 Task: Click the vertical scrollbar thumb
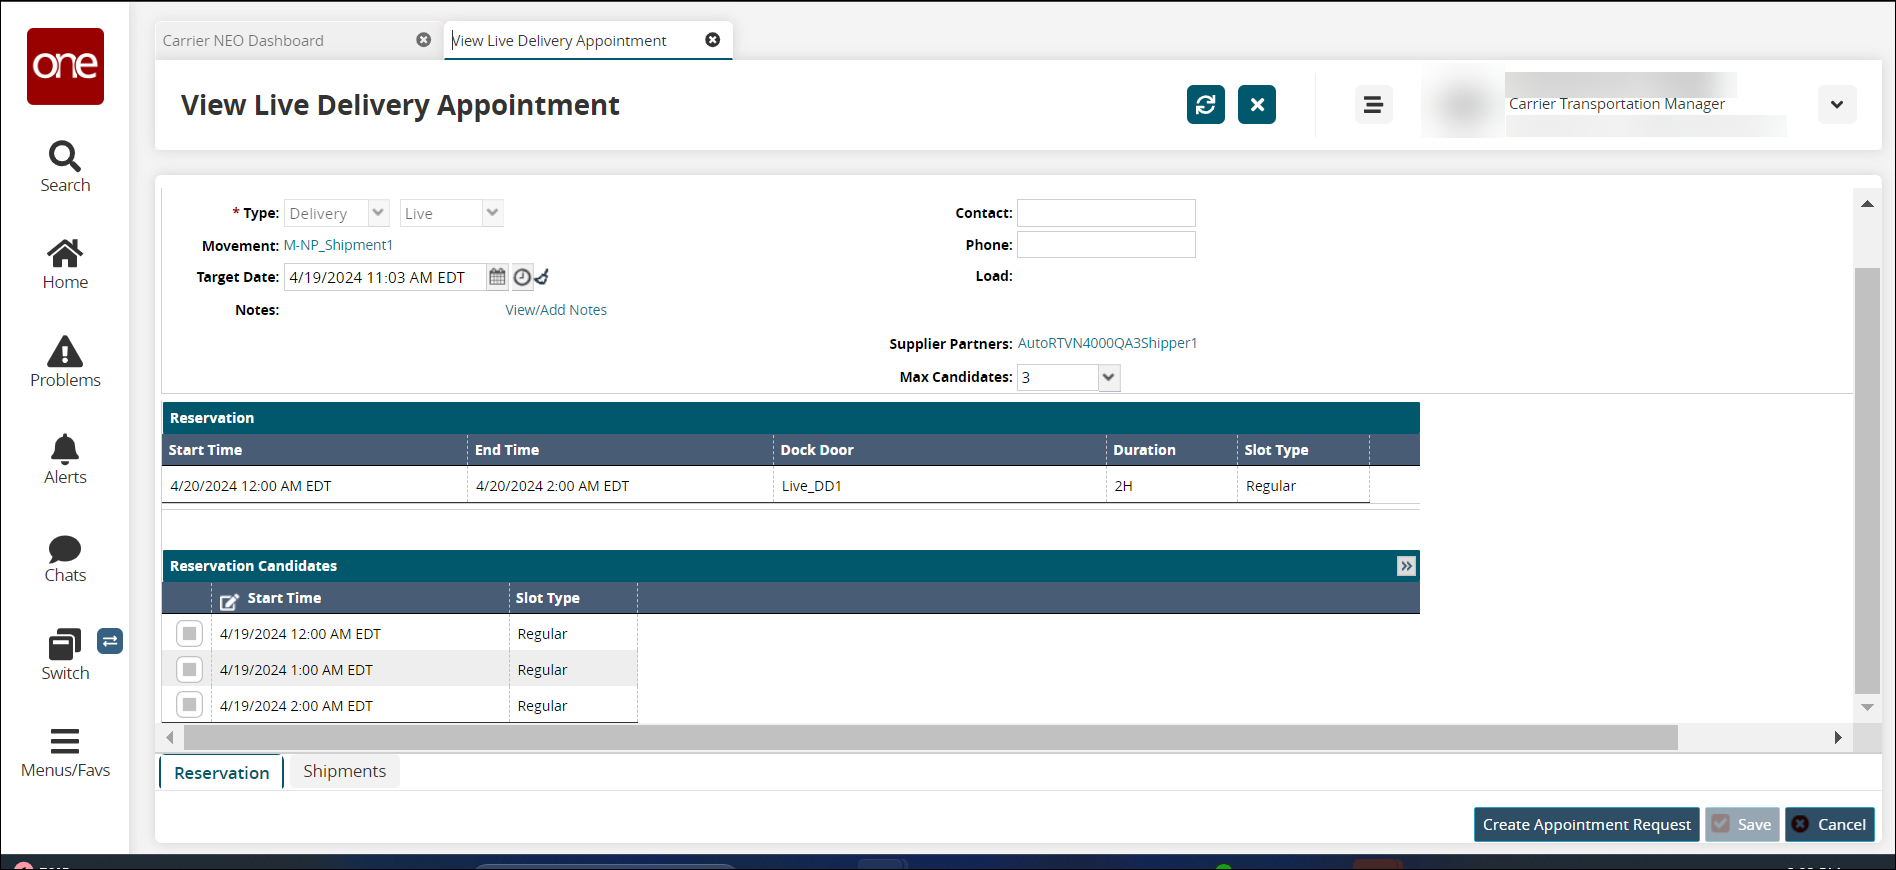1867,480
